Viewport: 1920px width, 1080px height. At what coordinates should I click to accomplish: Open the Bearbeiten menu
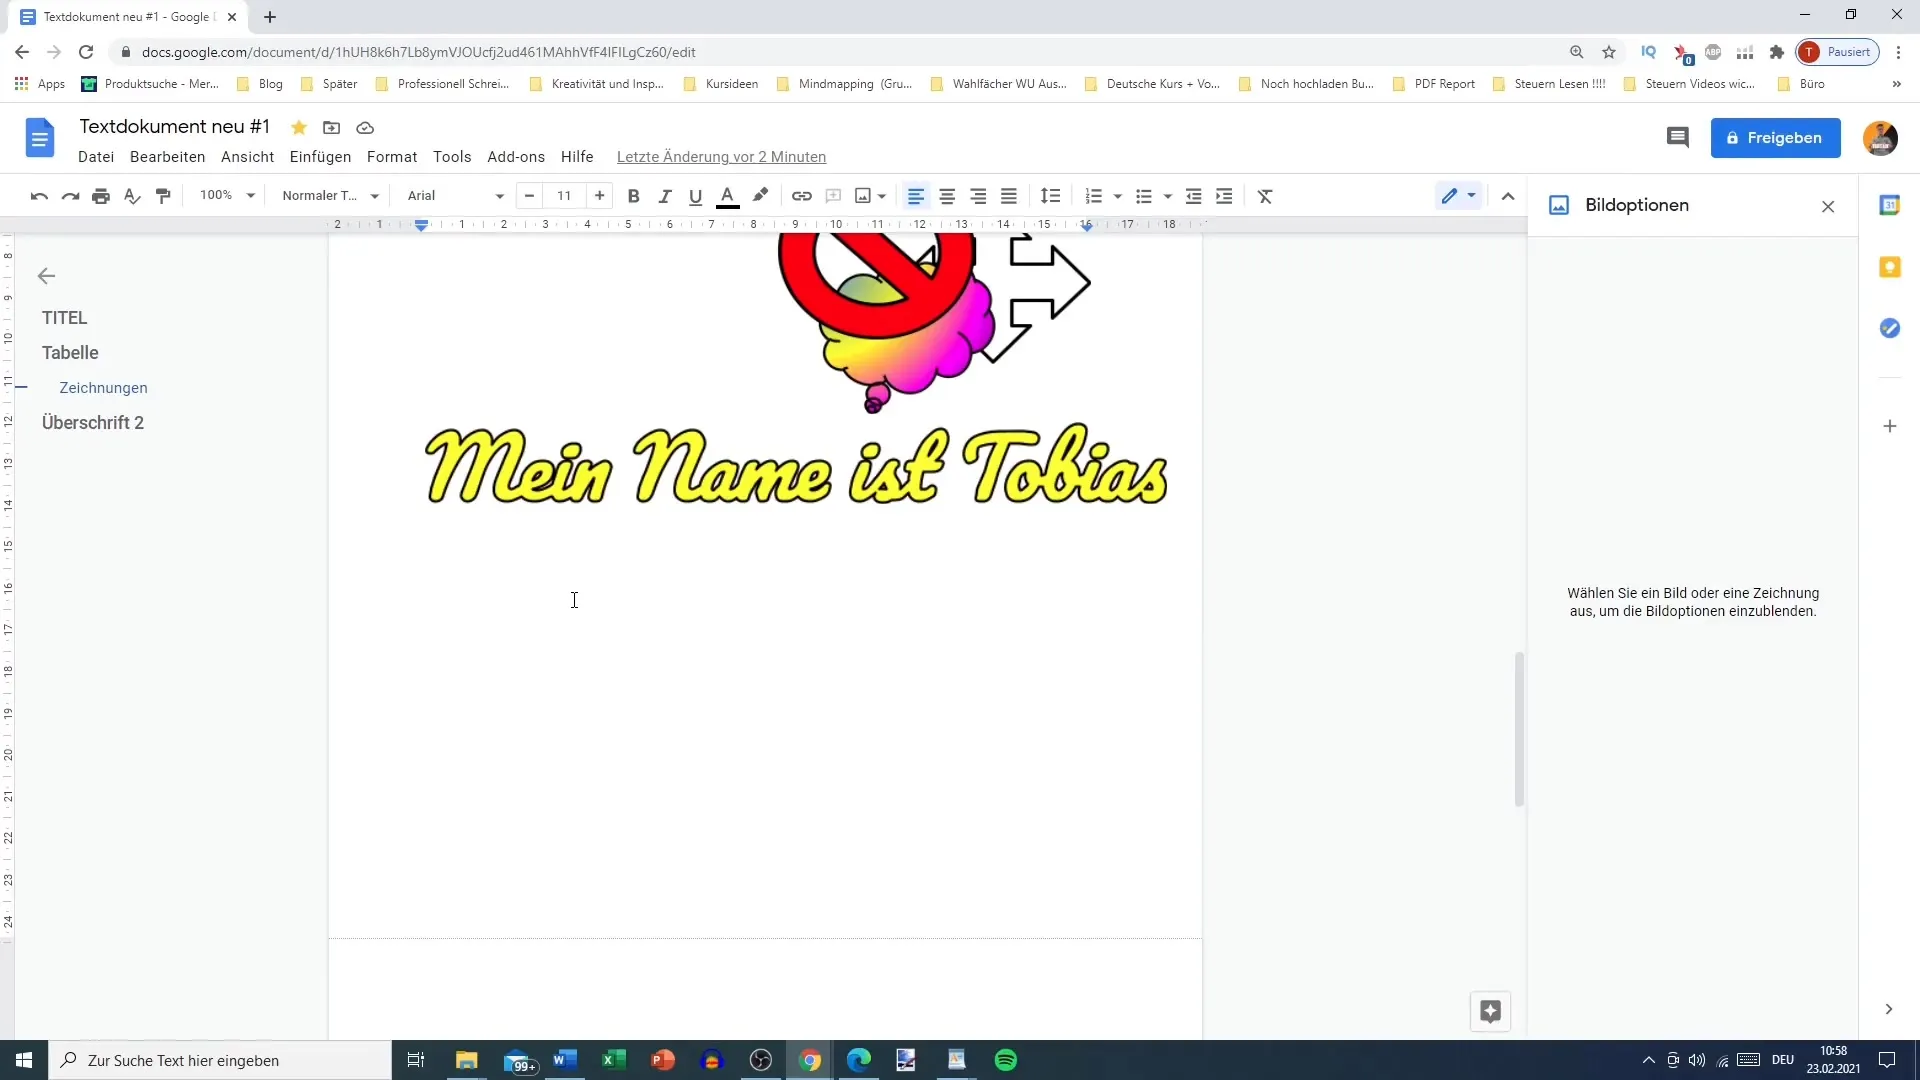(167, 157)
